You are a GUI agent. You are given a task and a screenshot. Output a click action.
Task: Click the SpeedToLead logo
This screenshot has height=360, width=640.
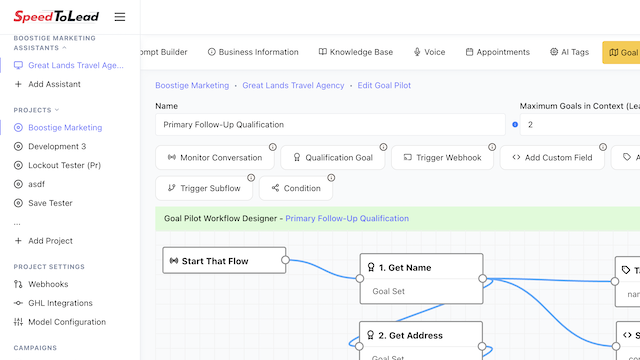(x=56, y=16)
